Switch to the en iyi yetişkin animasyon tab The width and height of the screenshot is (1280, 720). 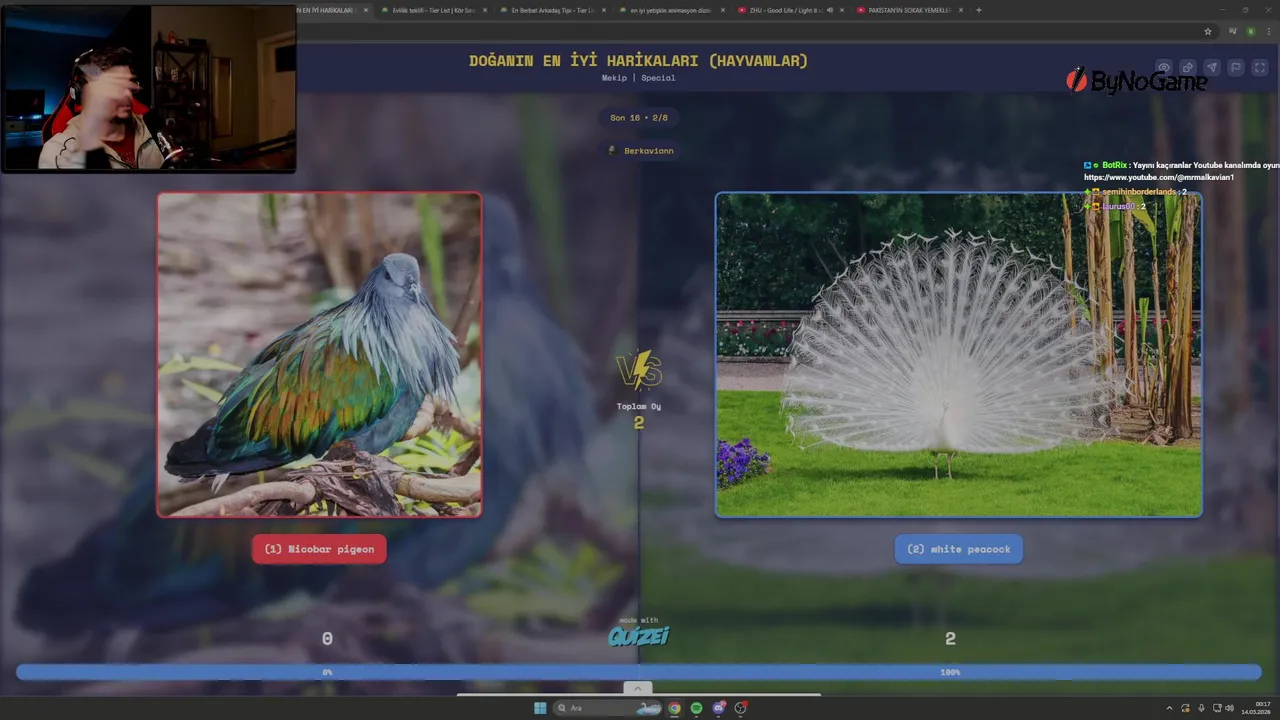click(x=670, y=10)
